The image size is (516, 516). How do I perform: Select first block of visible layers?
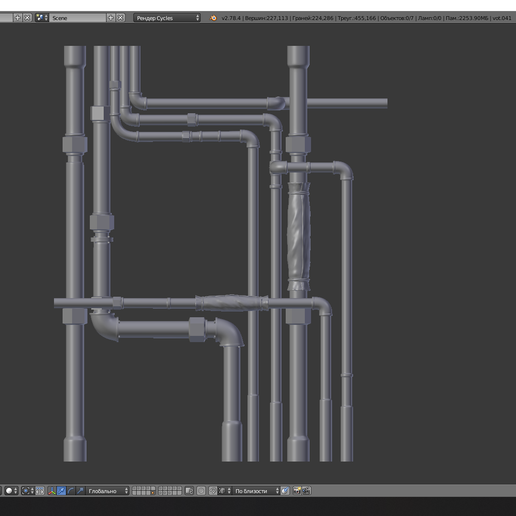144,491
